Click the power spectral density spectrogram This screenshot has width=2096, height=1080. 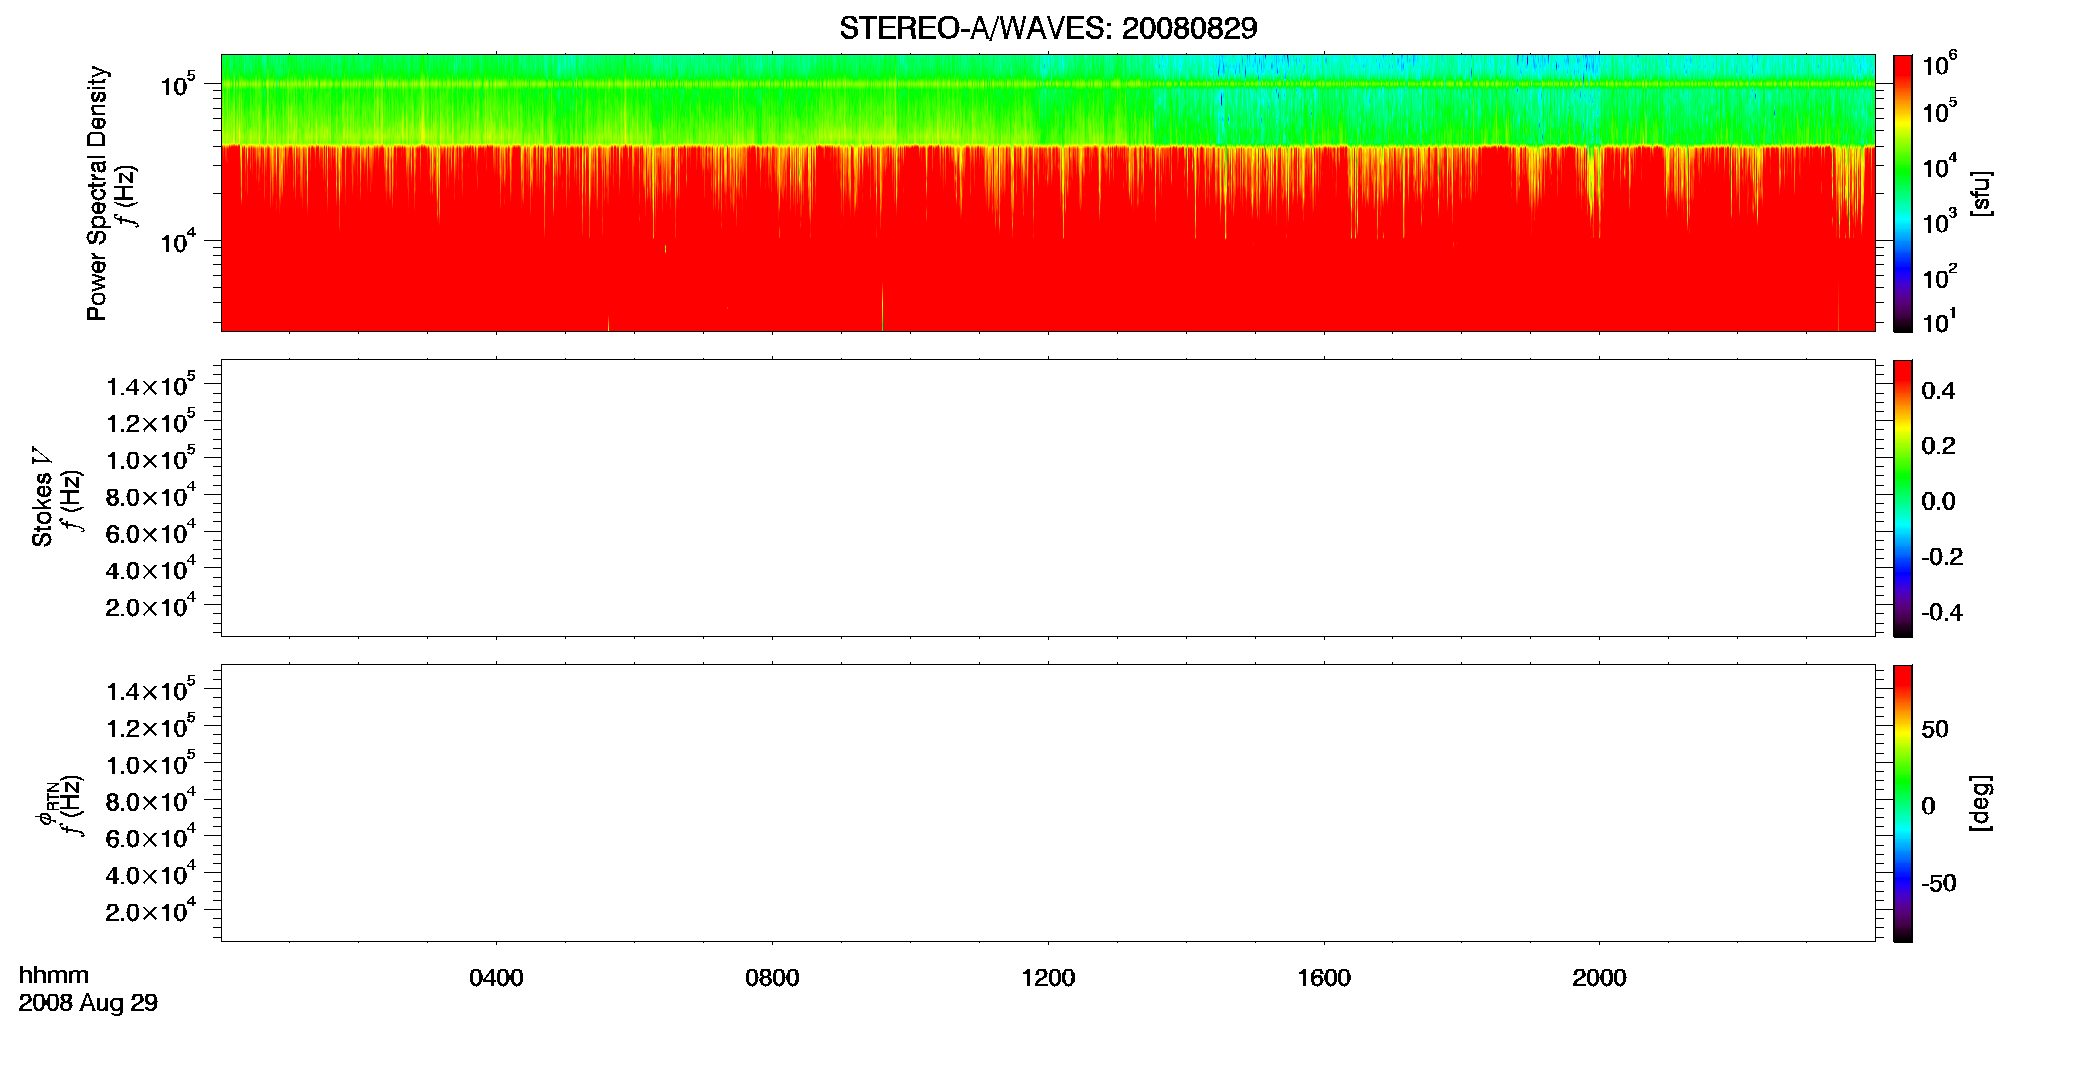[1048, 193]
